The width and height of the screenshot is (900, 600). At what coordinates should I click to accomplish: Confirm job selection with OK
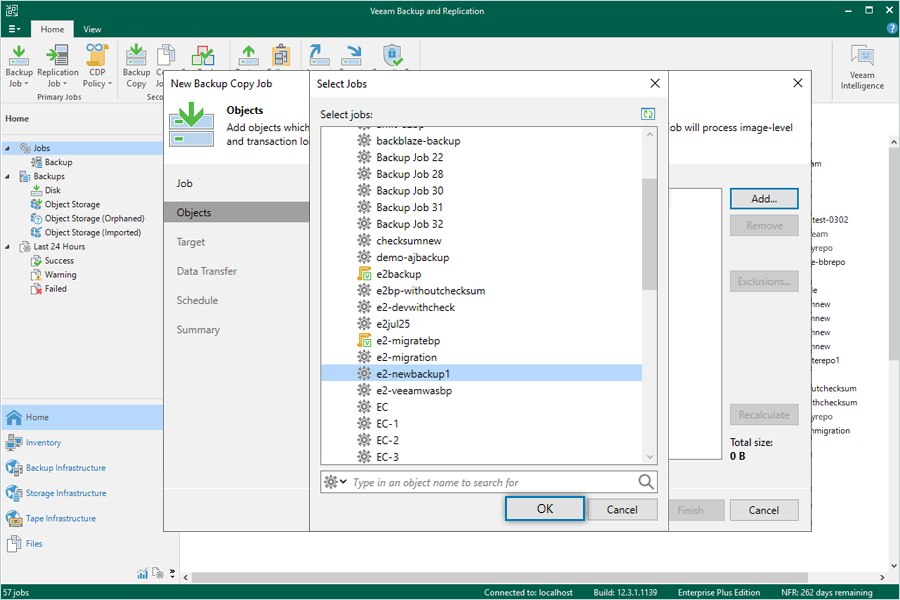coord(545,509)
